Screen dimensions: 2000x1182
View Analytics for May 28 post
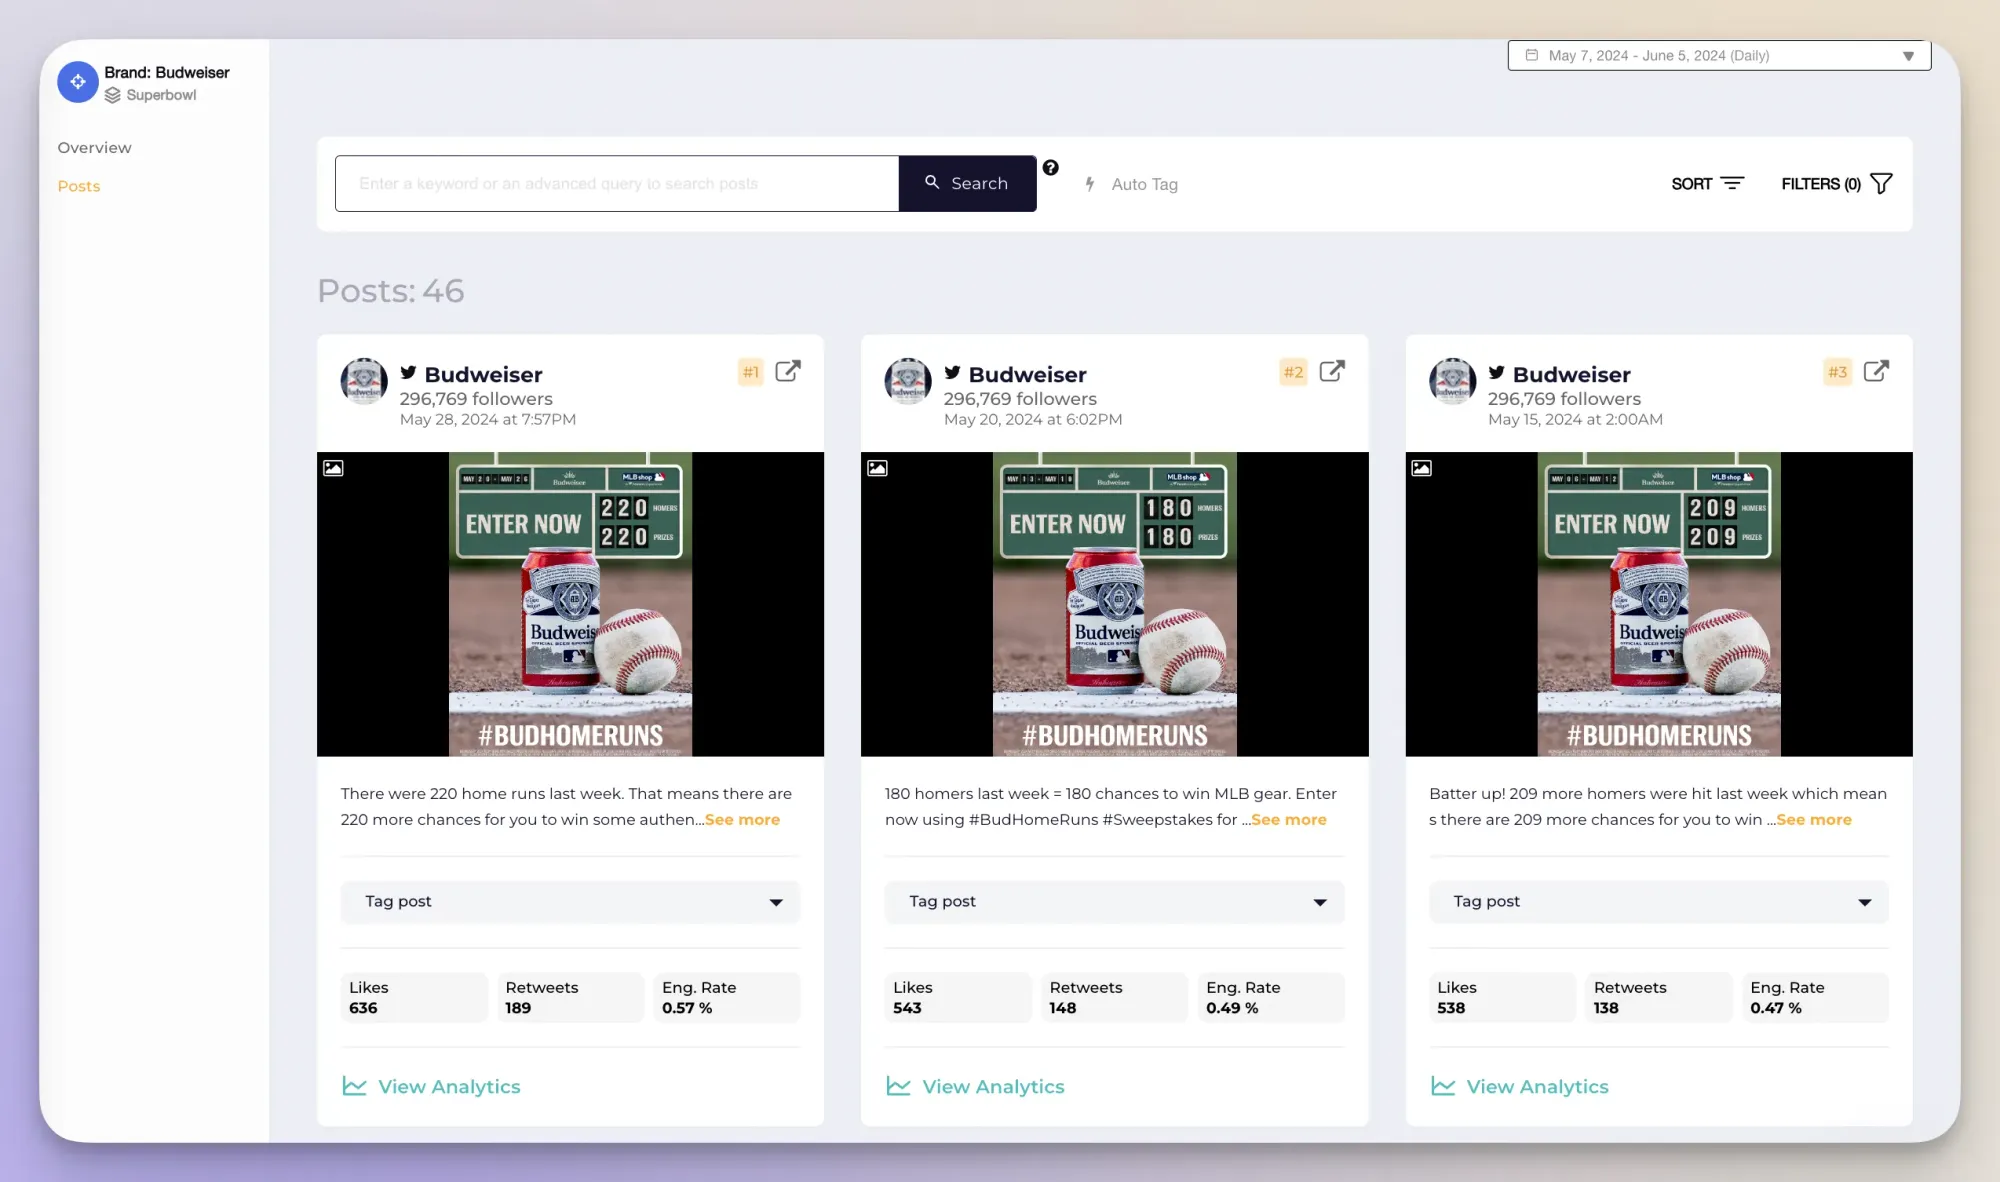tap(431, 1086)
